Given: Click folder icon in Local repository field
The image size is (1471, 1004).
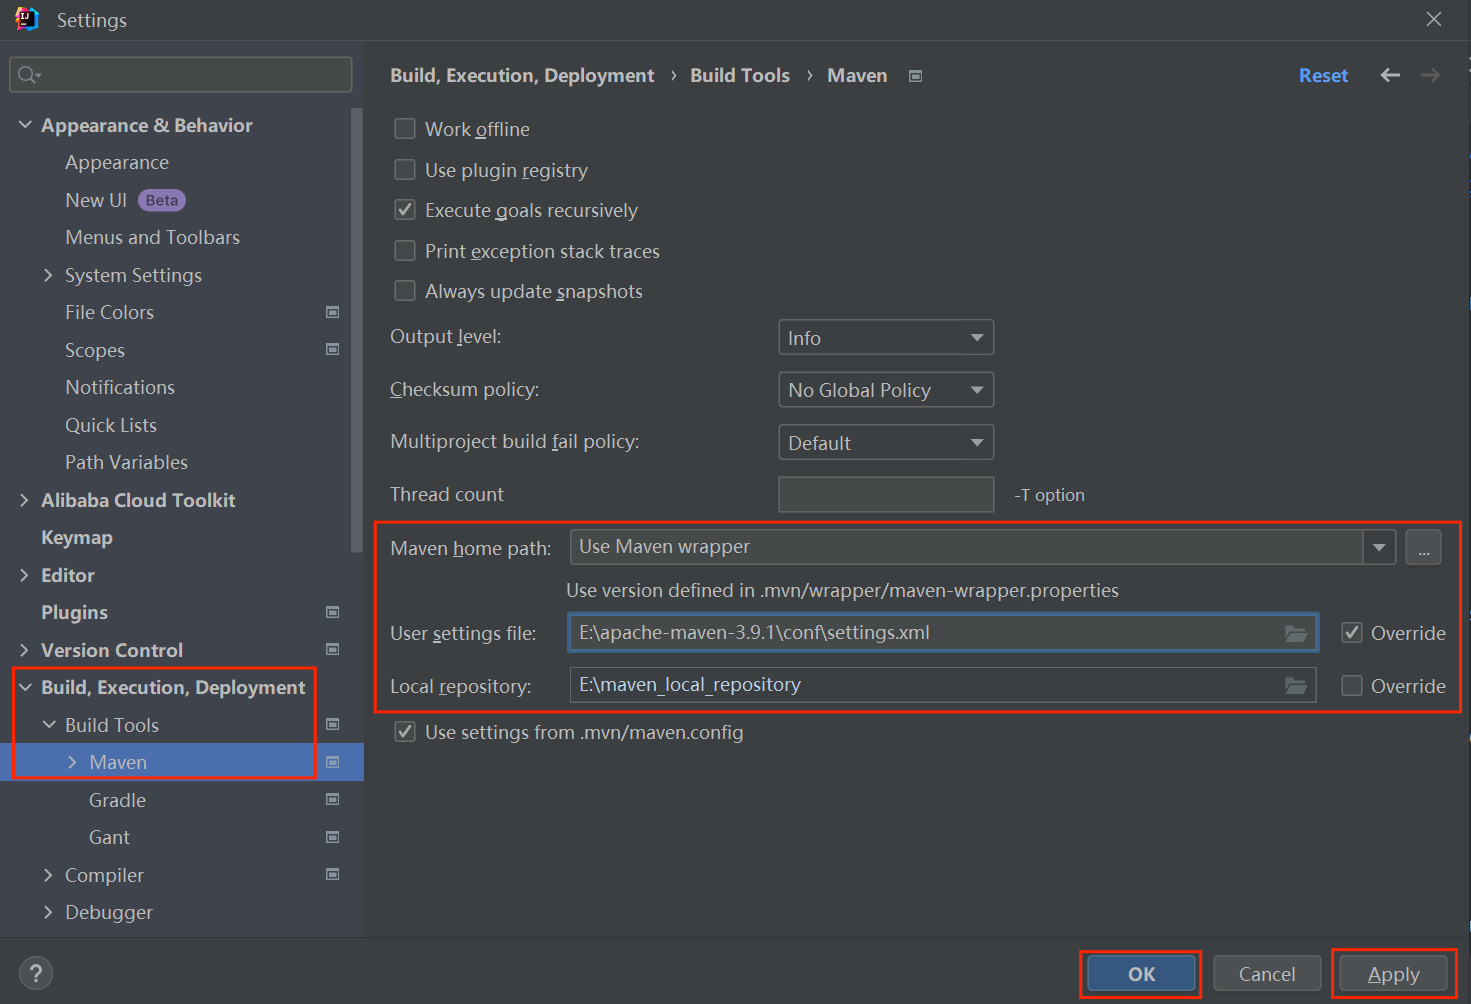Looking at the screenshot, I should point(1296,686).
